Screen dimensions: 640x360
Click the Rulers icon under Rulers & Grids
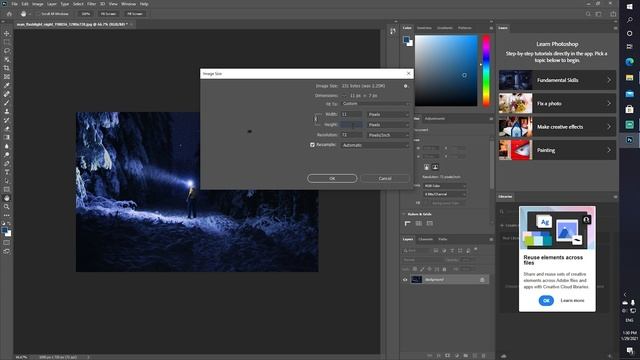pyautogui.click(x=408, y=223)
